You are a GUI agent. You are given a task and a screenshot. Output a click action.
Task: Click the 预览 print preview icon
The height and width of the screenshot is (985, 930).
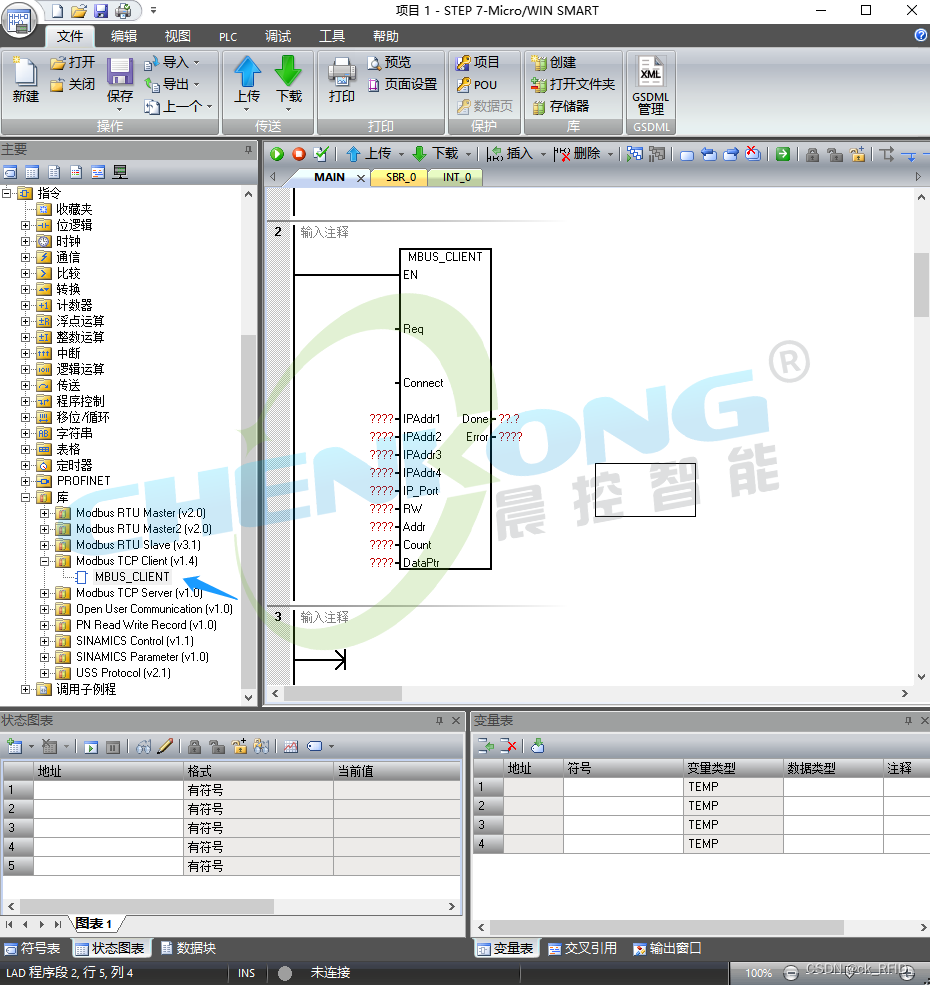pyautogui.click(x=374, y=62)
